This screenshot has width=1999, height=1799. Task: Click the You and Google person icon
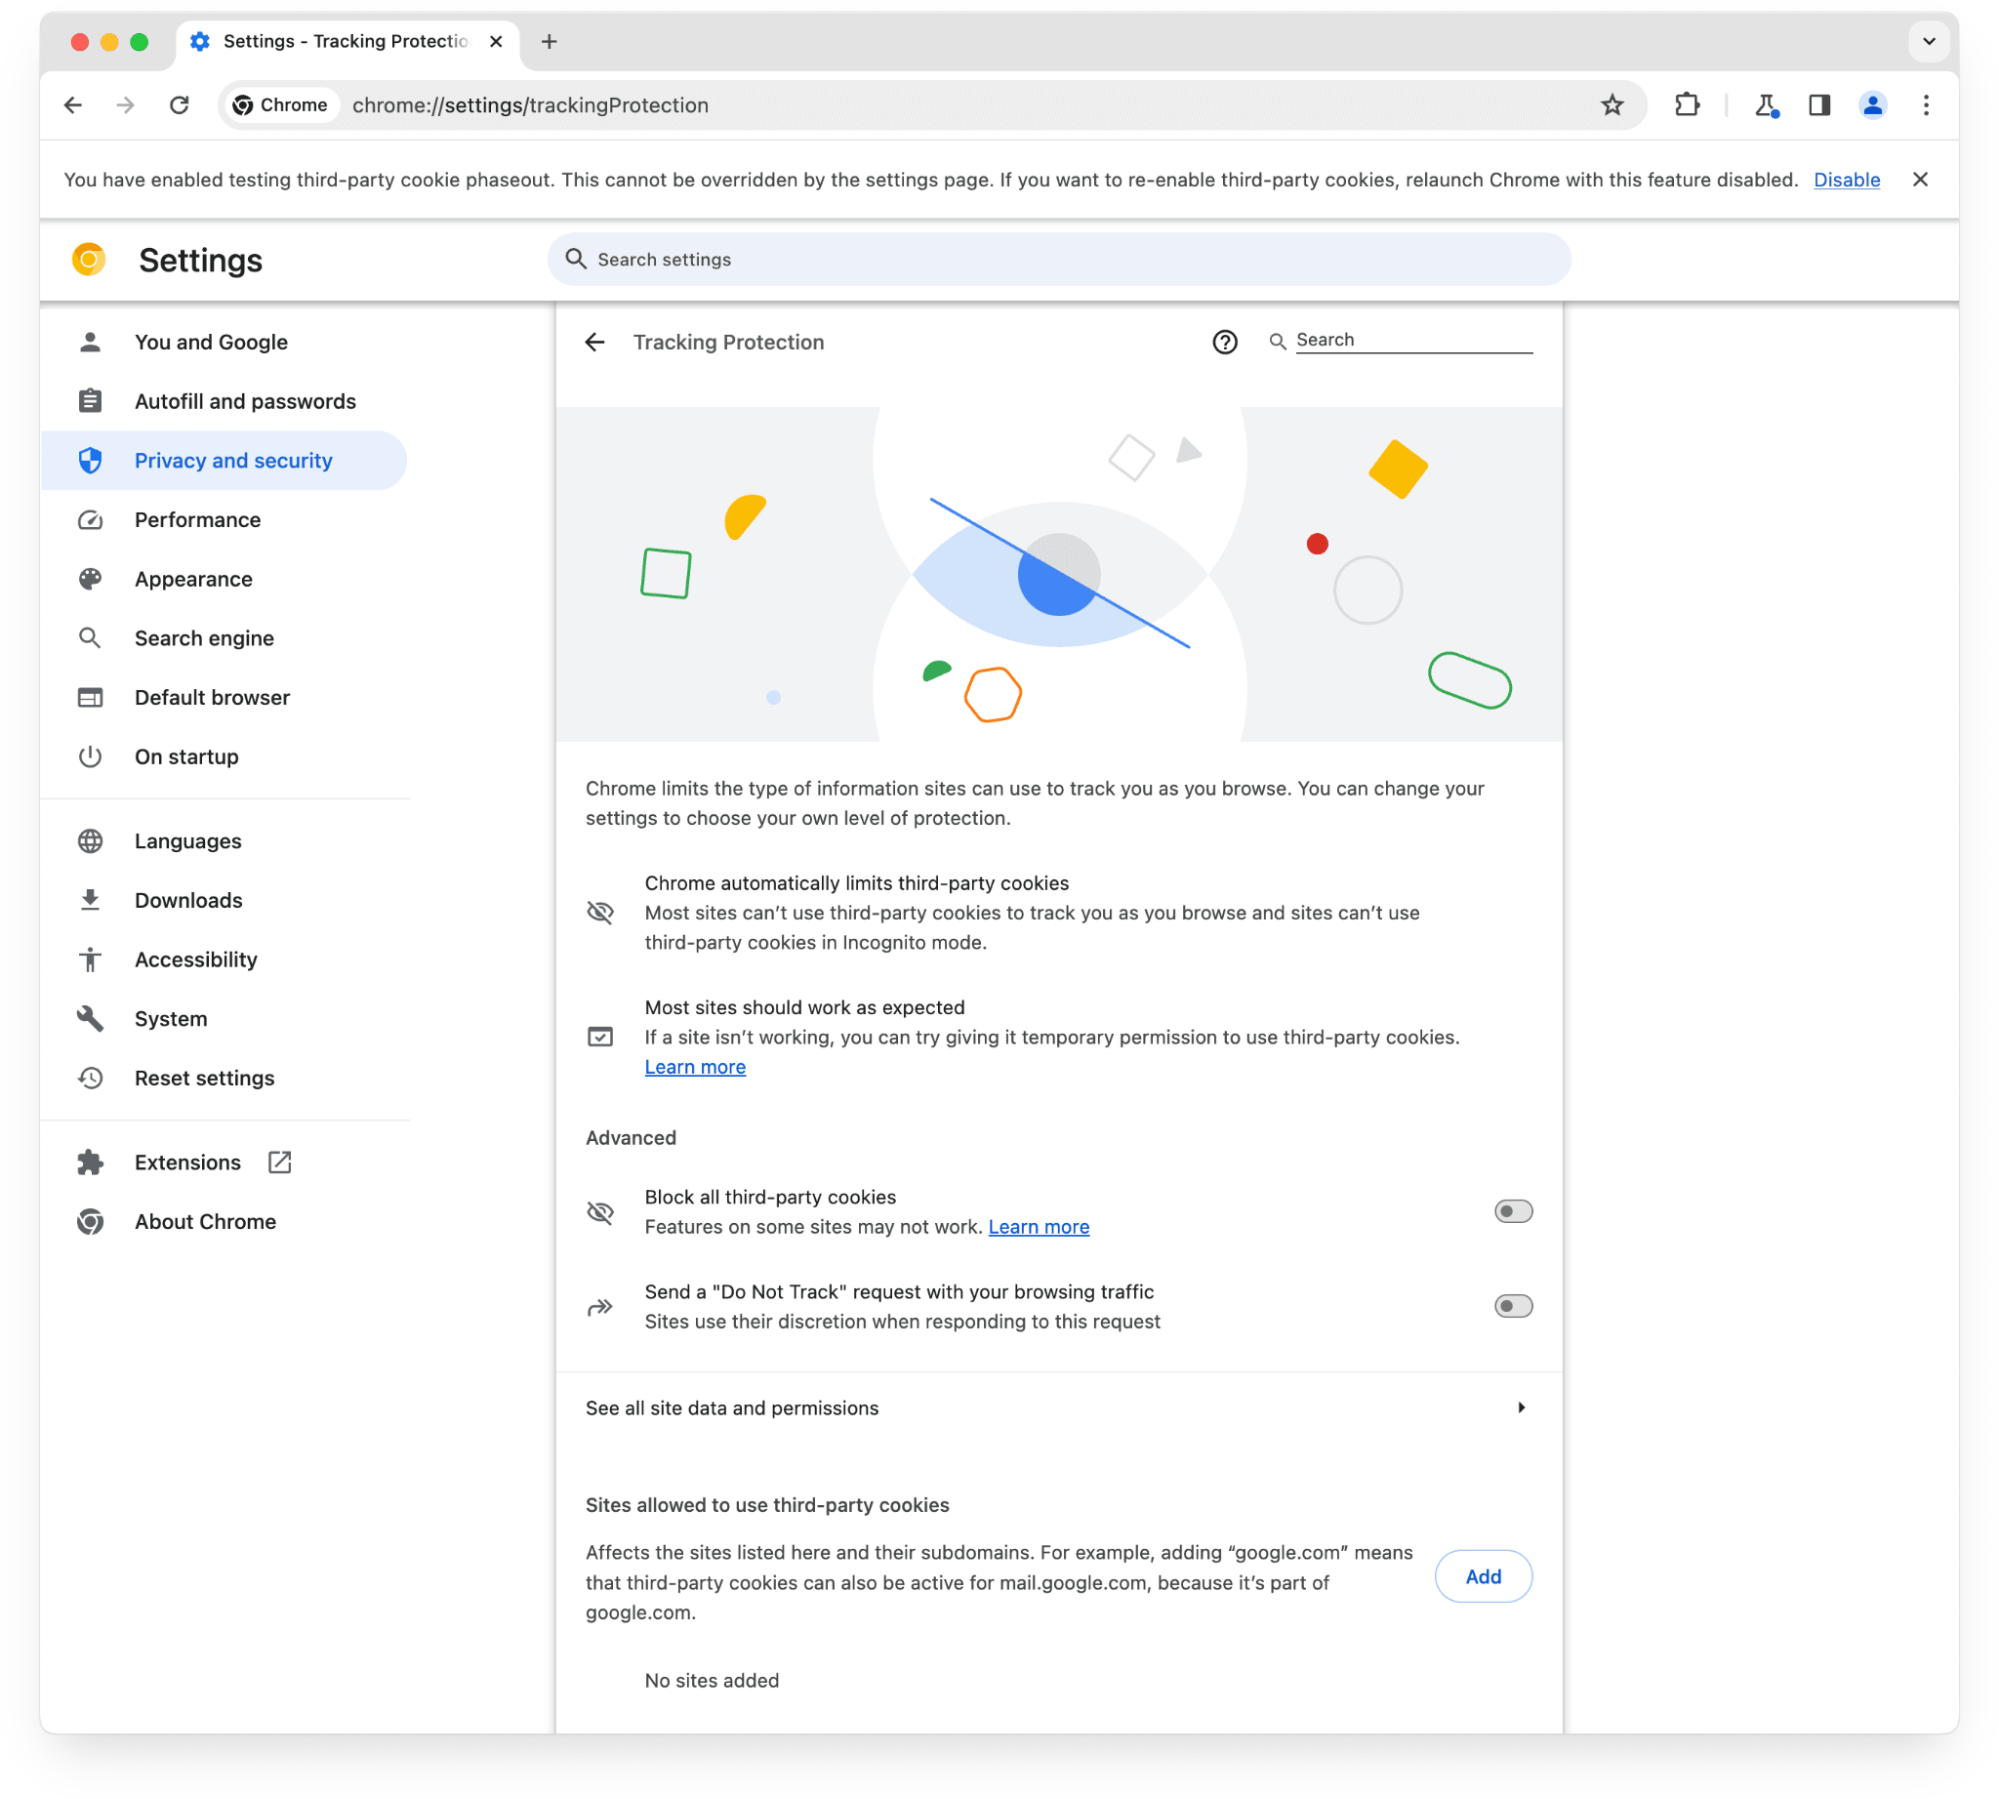tap(90, 342)
